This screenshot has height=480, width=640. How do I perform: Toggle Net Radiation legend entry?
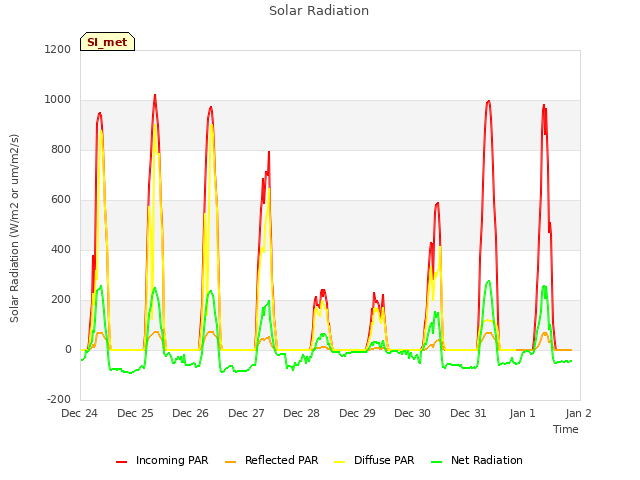(x=477, y=460)
